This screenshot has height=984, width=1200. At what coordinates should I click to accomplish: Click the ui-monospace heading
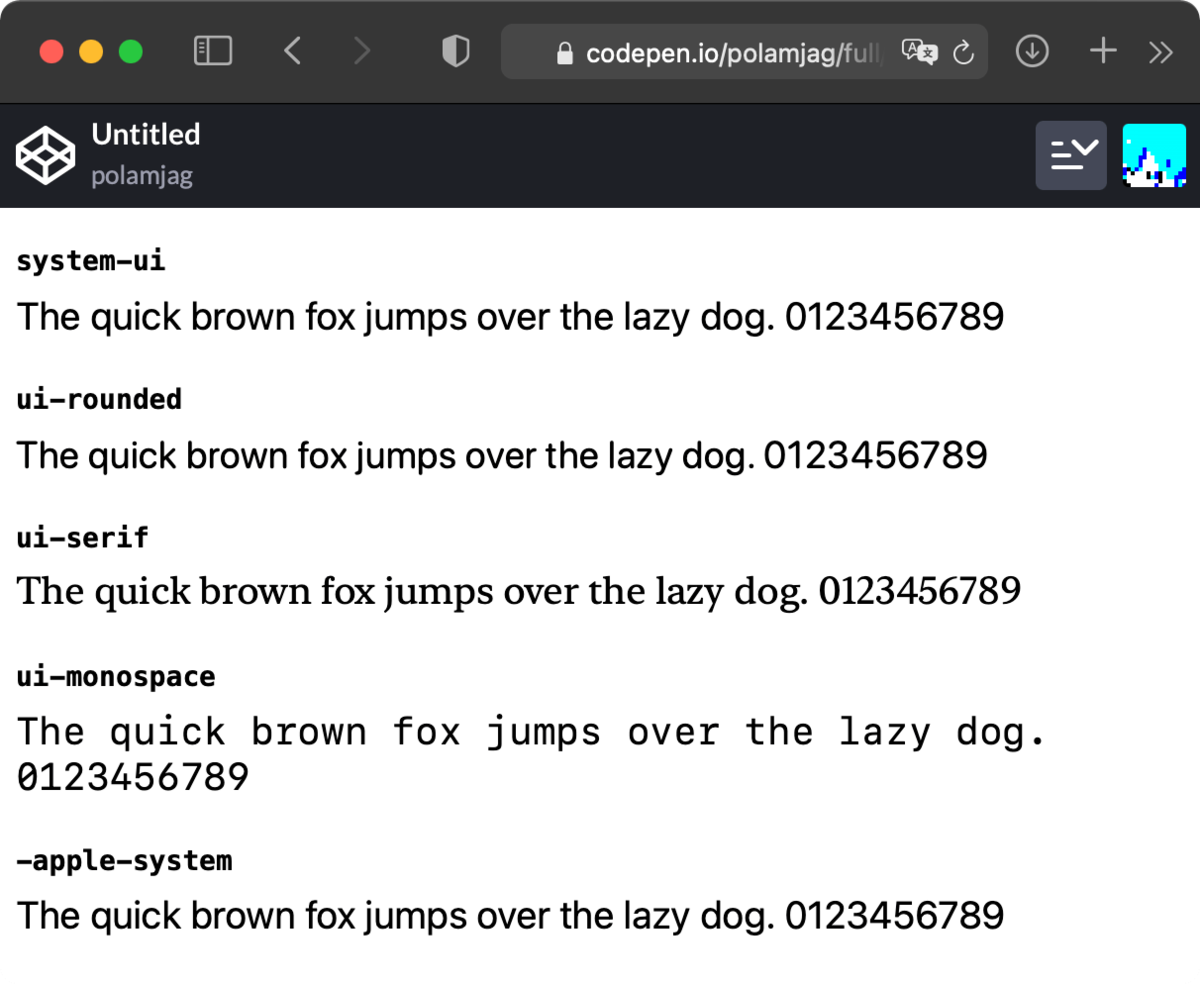(116, 677)
